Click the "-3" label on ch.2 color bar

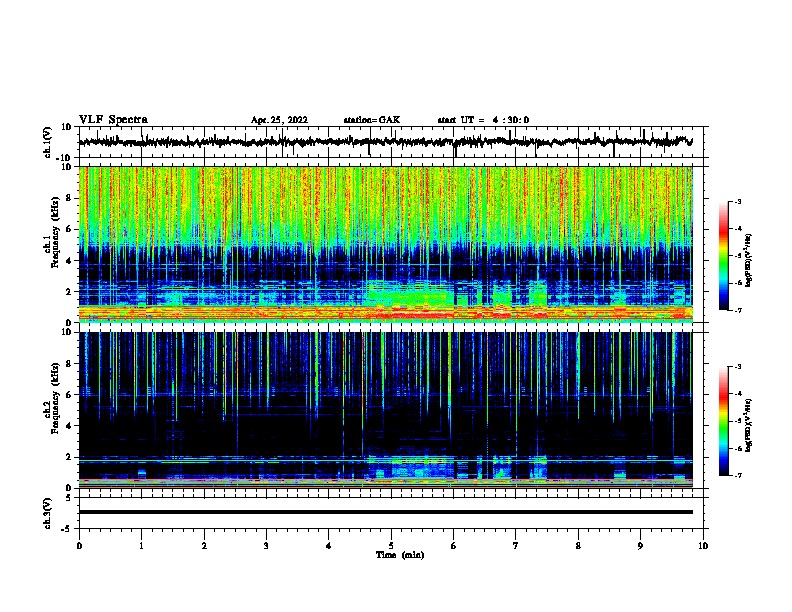click(738, 367)
